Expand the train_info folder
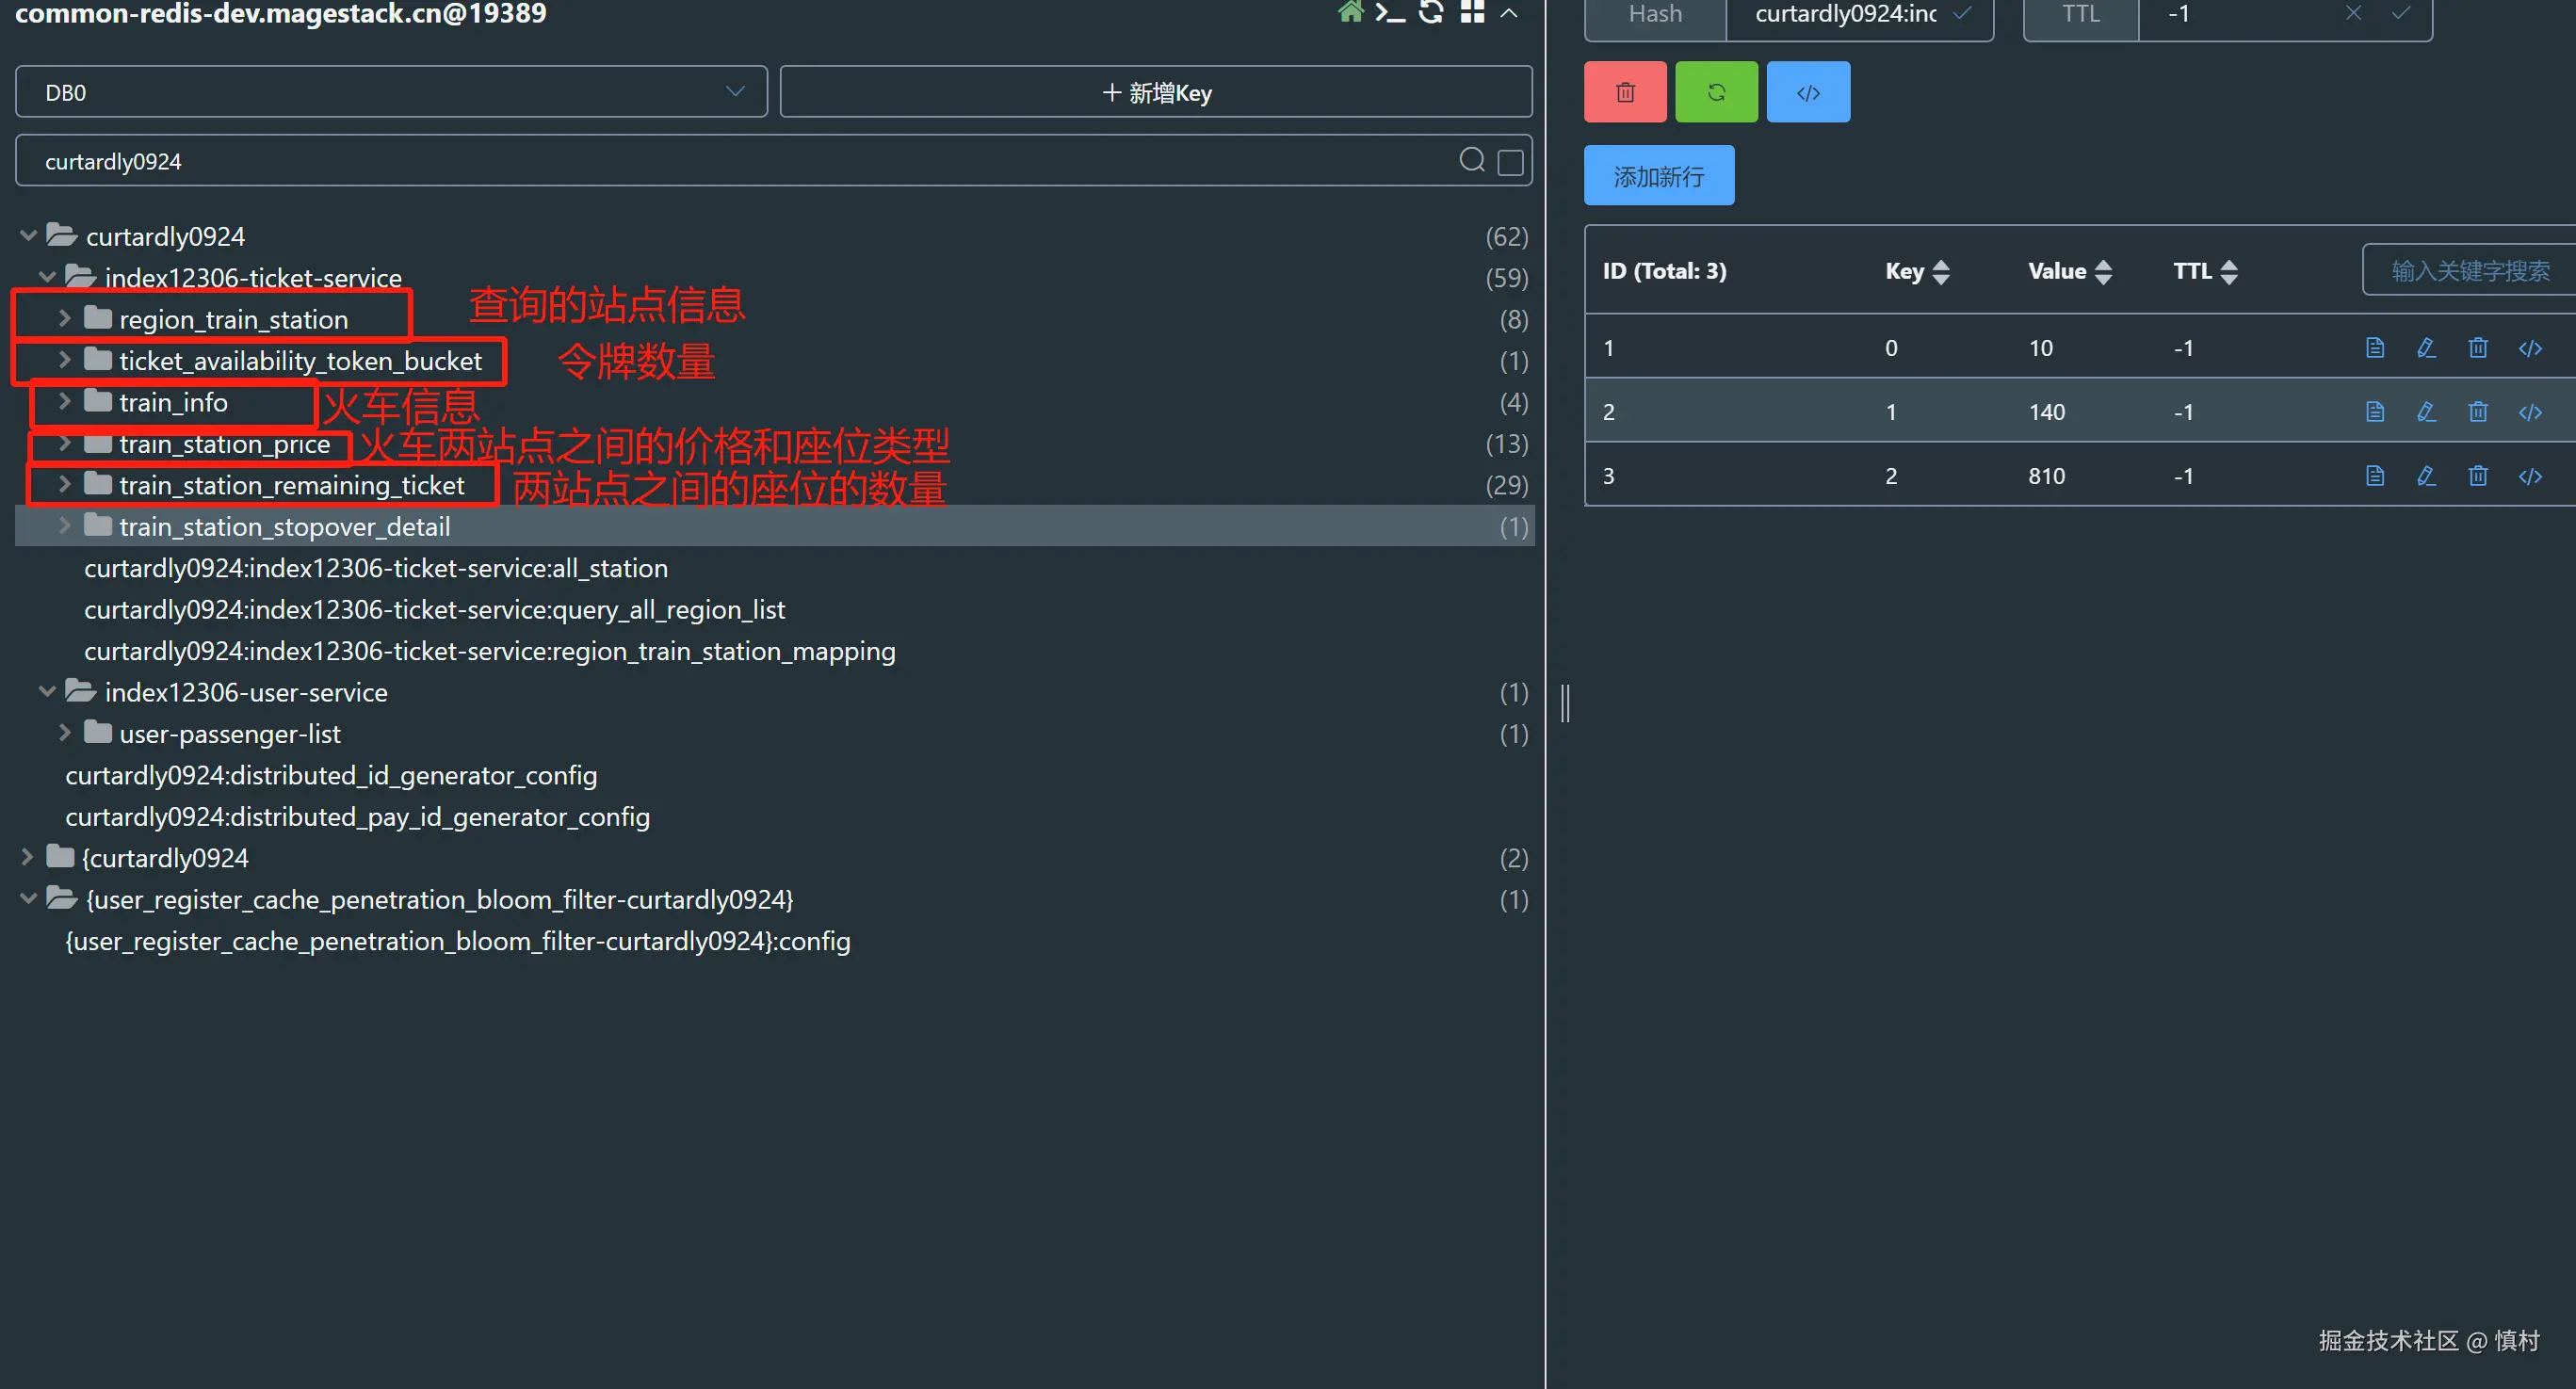 (x=64, y=402)
